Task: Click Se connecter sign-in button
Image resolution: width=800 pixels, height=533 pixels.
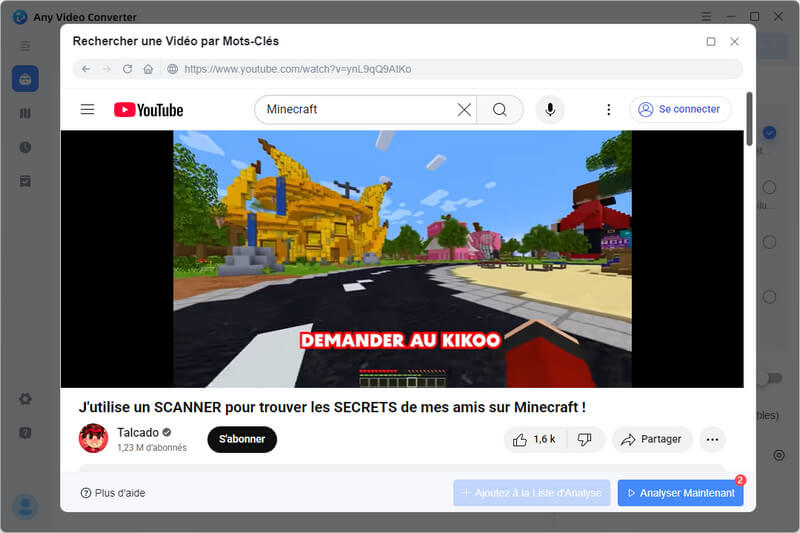Action: pos(680,110)
